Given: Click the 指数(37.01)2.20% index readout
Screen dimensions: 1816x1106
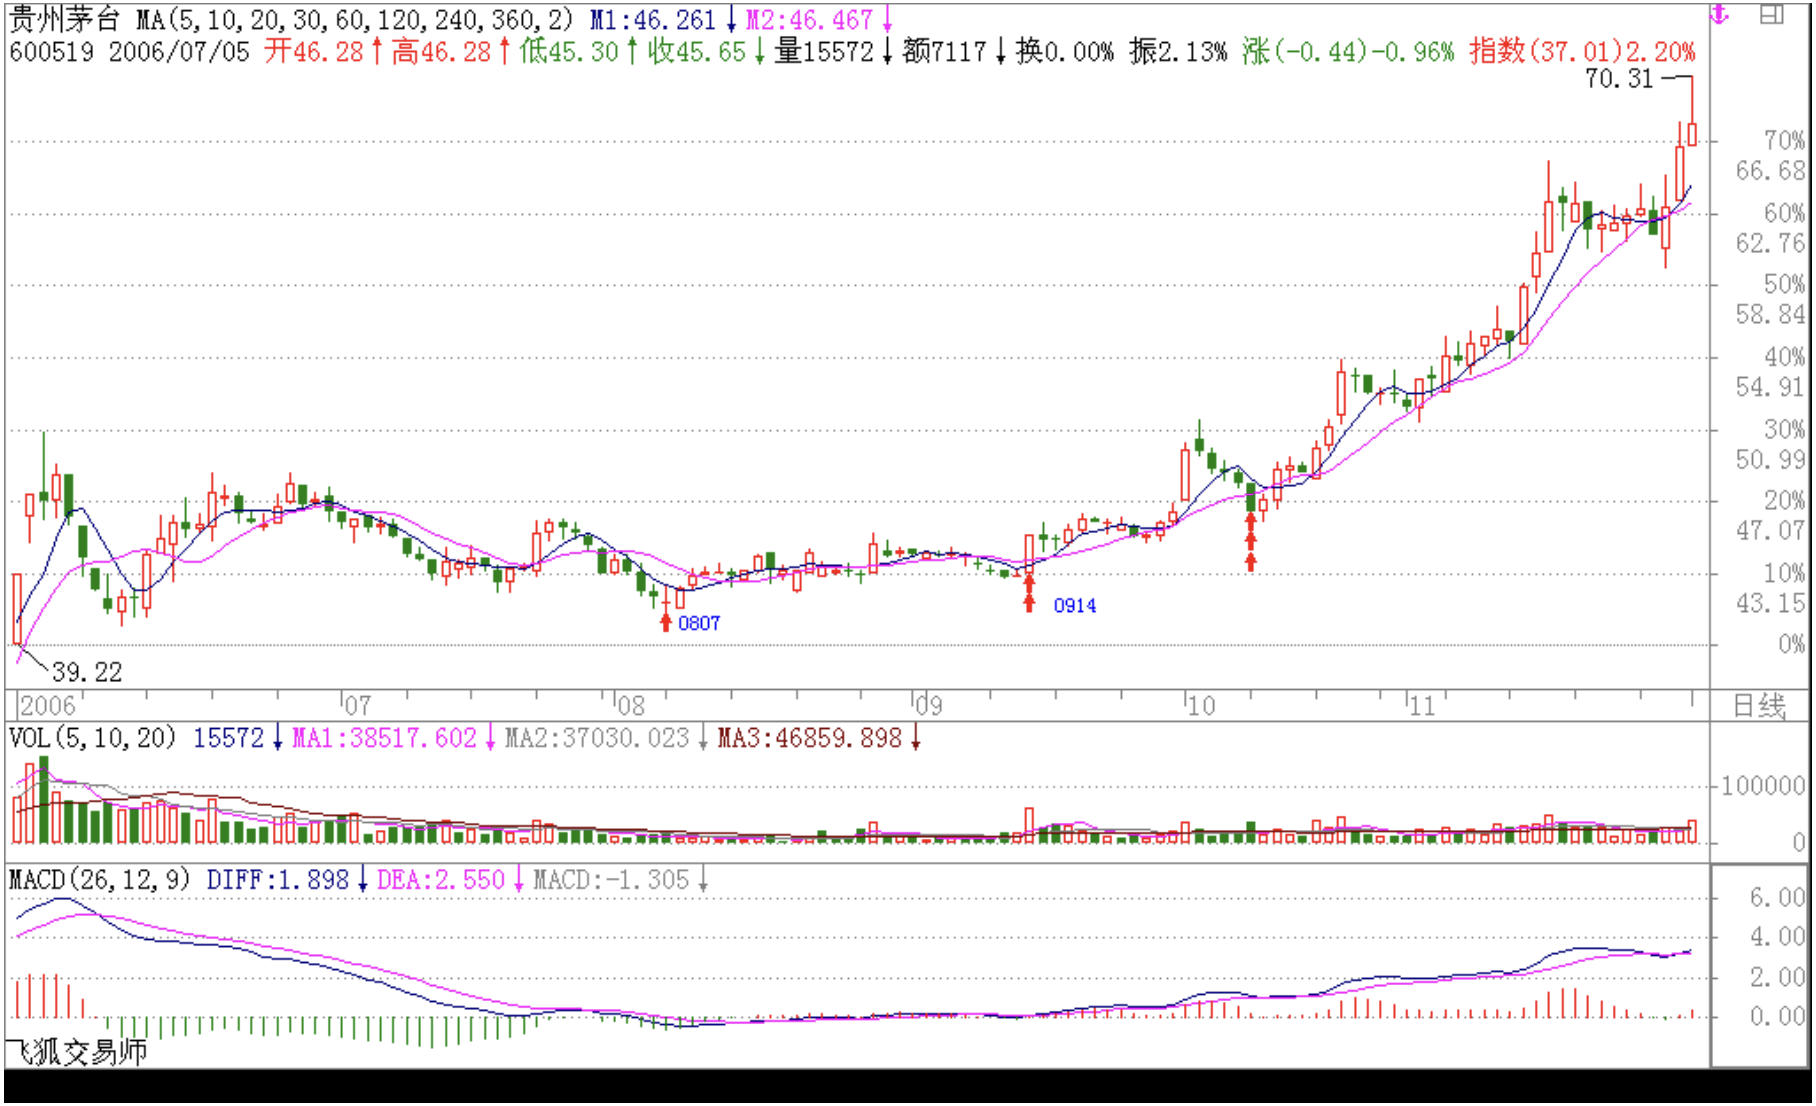Looking at the screenshot, I should pyautogui.click(x=1582, y=52).
